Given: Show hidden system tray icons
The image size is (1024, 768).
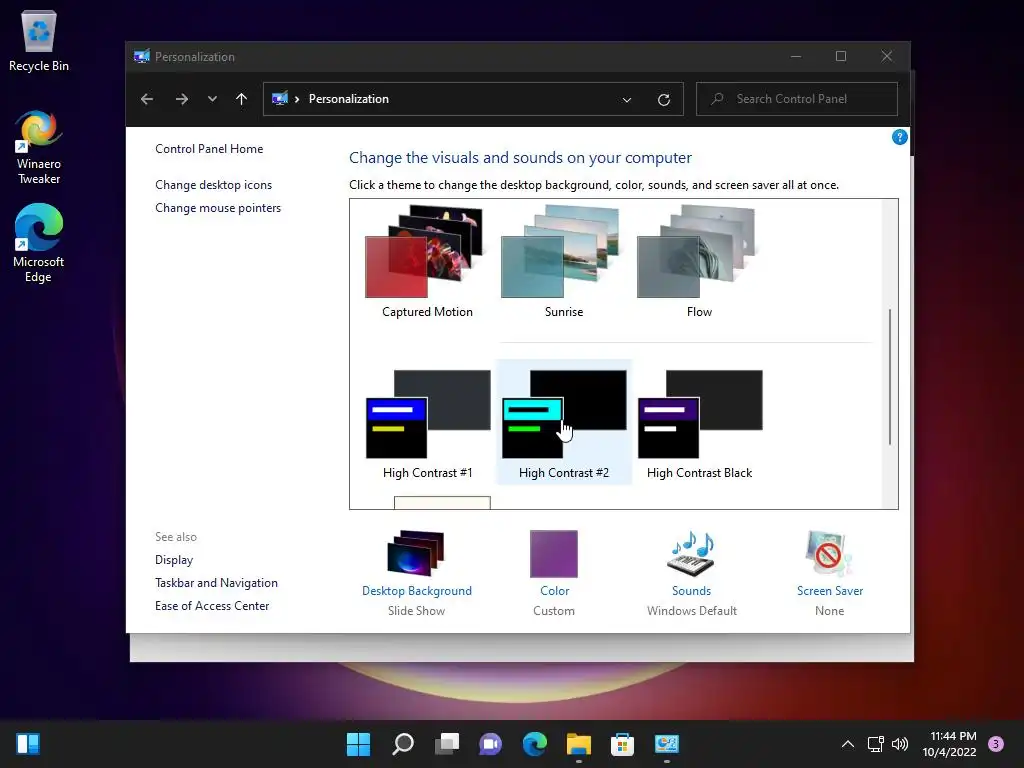Looking at the screenshot, I should pyautogui.click(x=848, y=744).
